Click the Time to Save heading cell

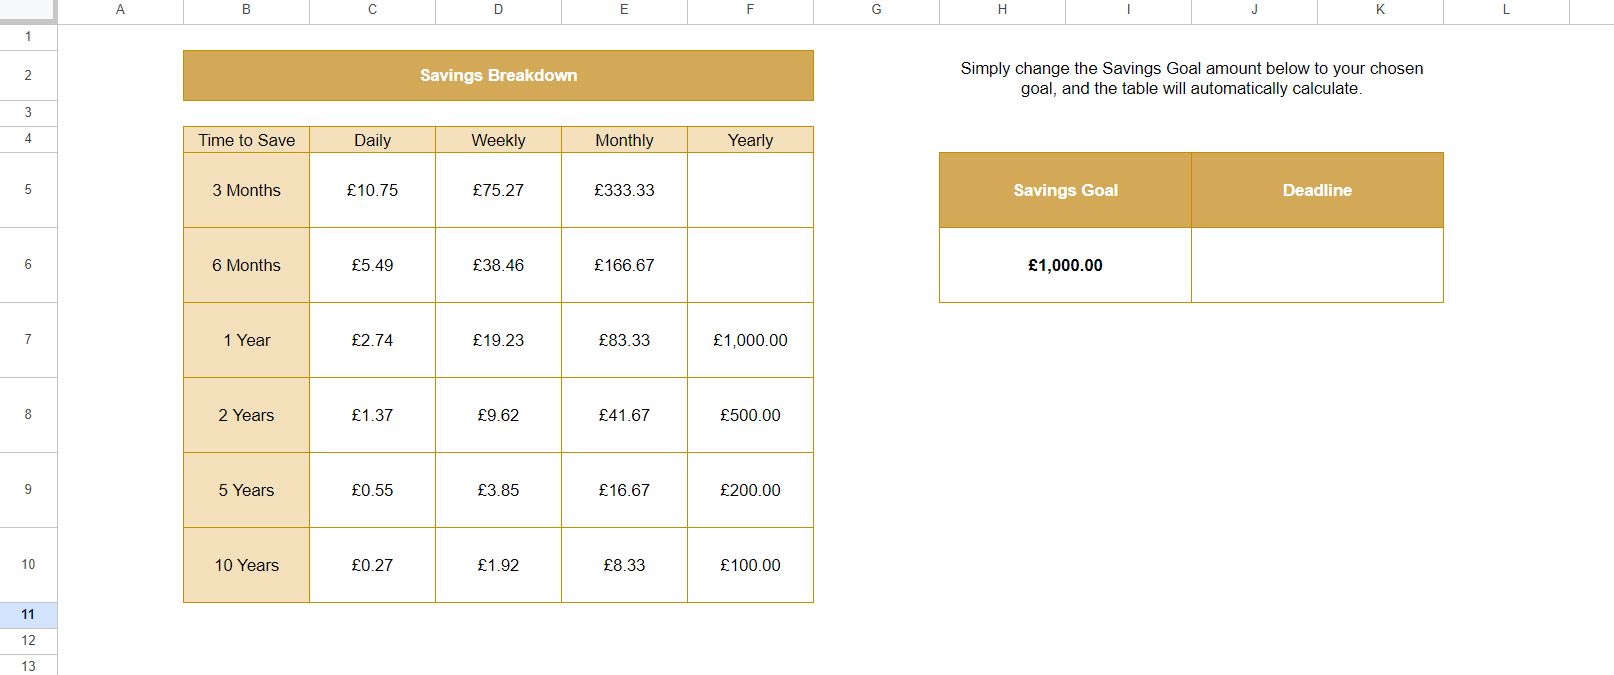click(x=246, y=140)
